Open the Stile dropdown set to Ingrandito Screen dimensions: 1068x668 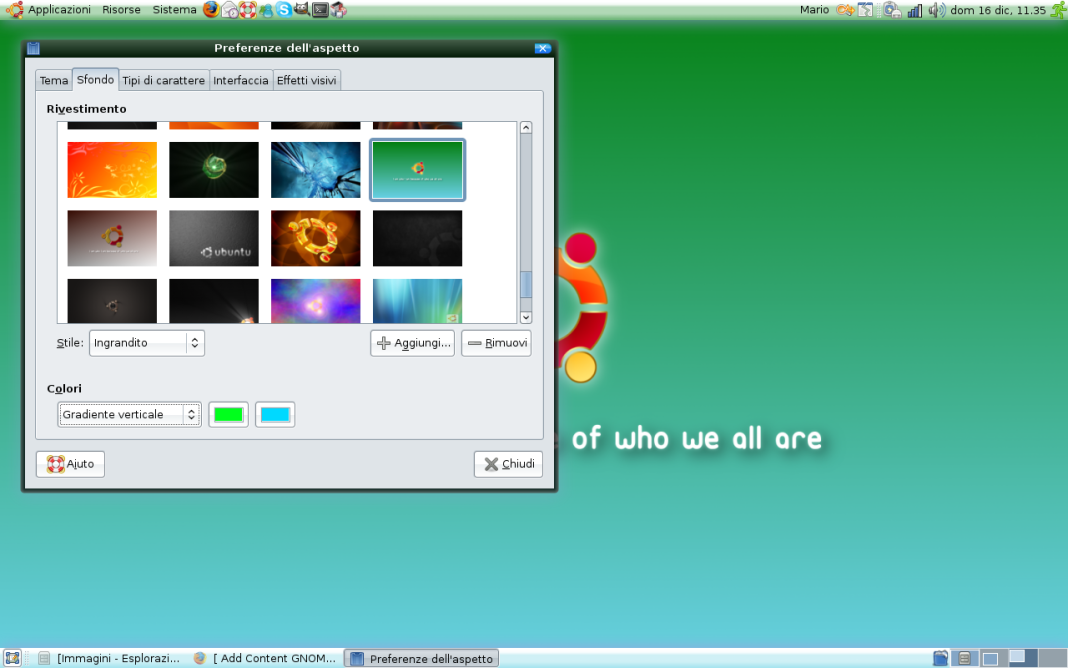(146, 343)
